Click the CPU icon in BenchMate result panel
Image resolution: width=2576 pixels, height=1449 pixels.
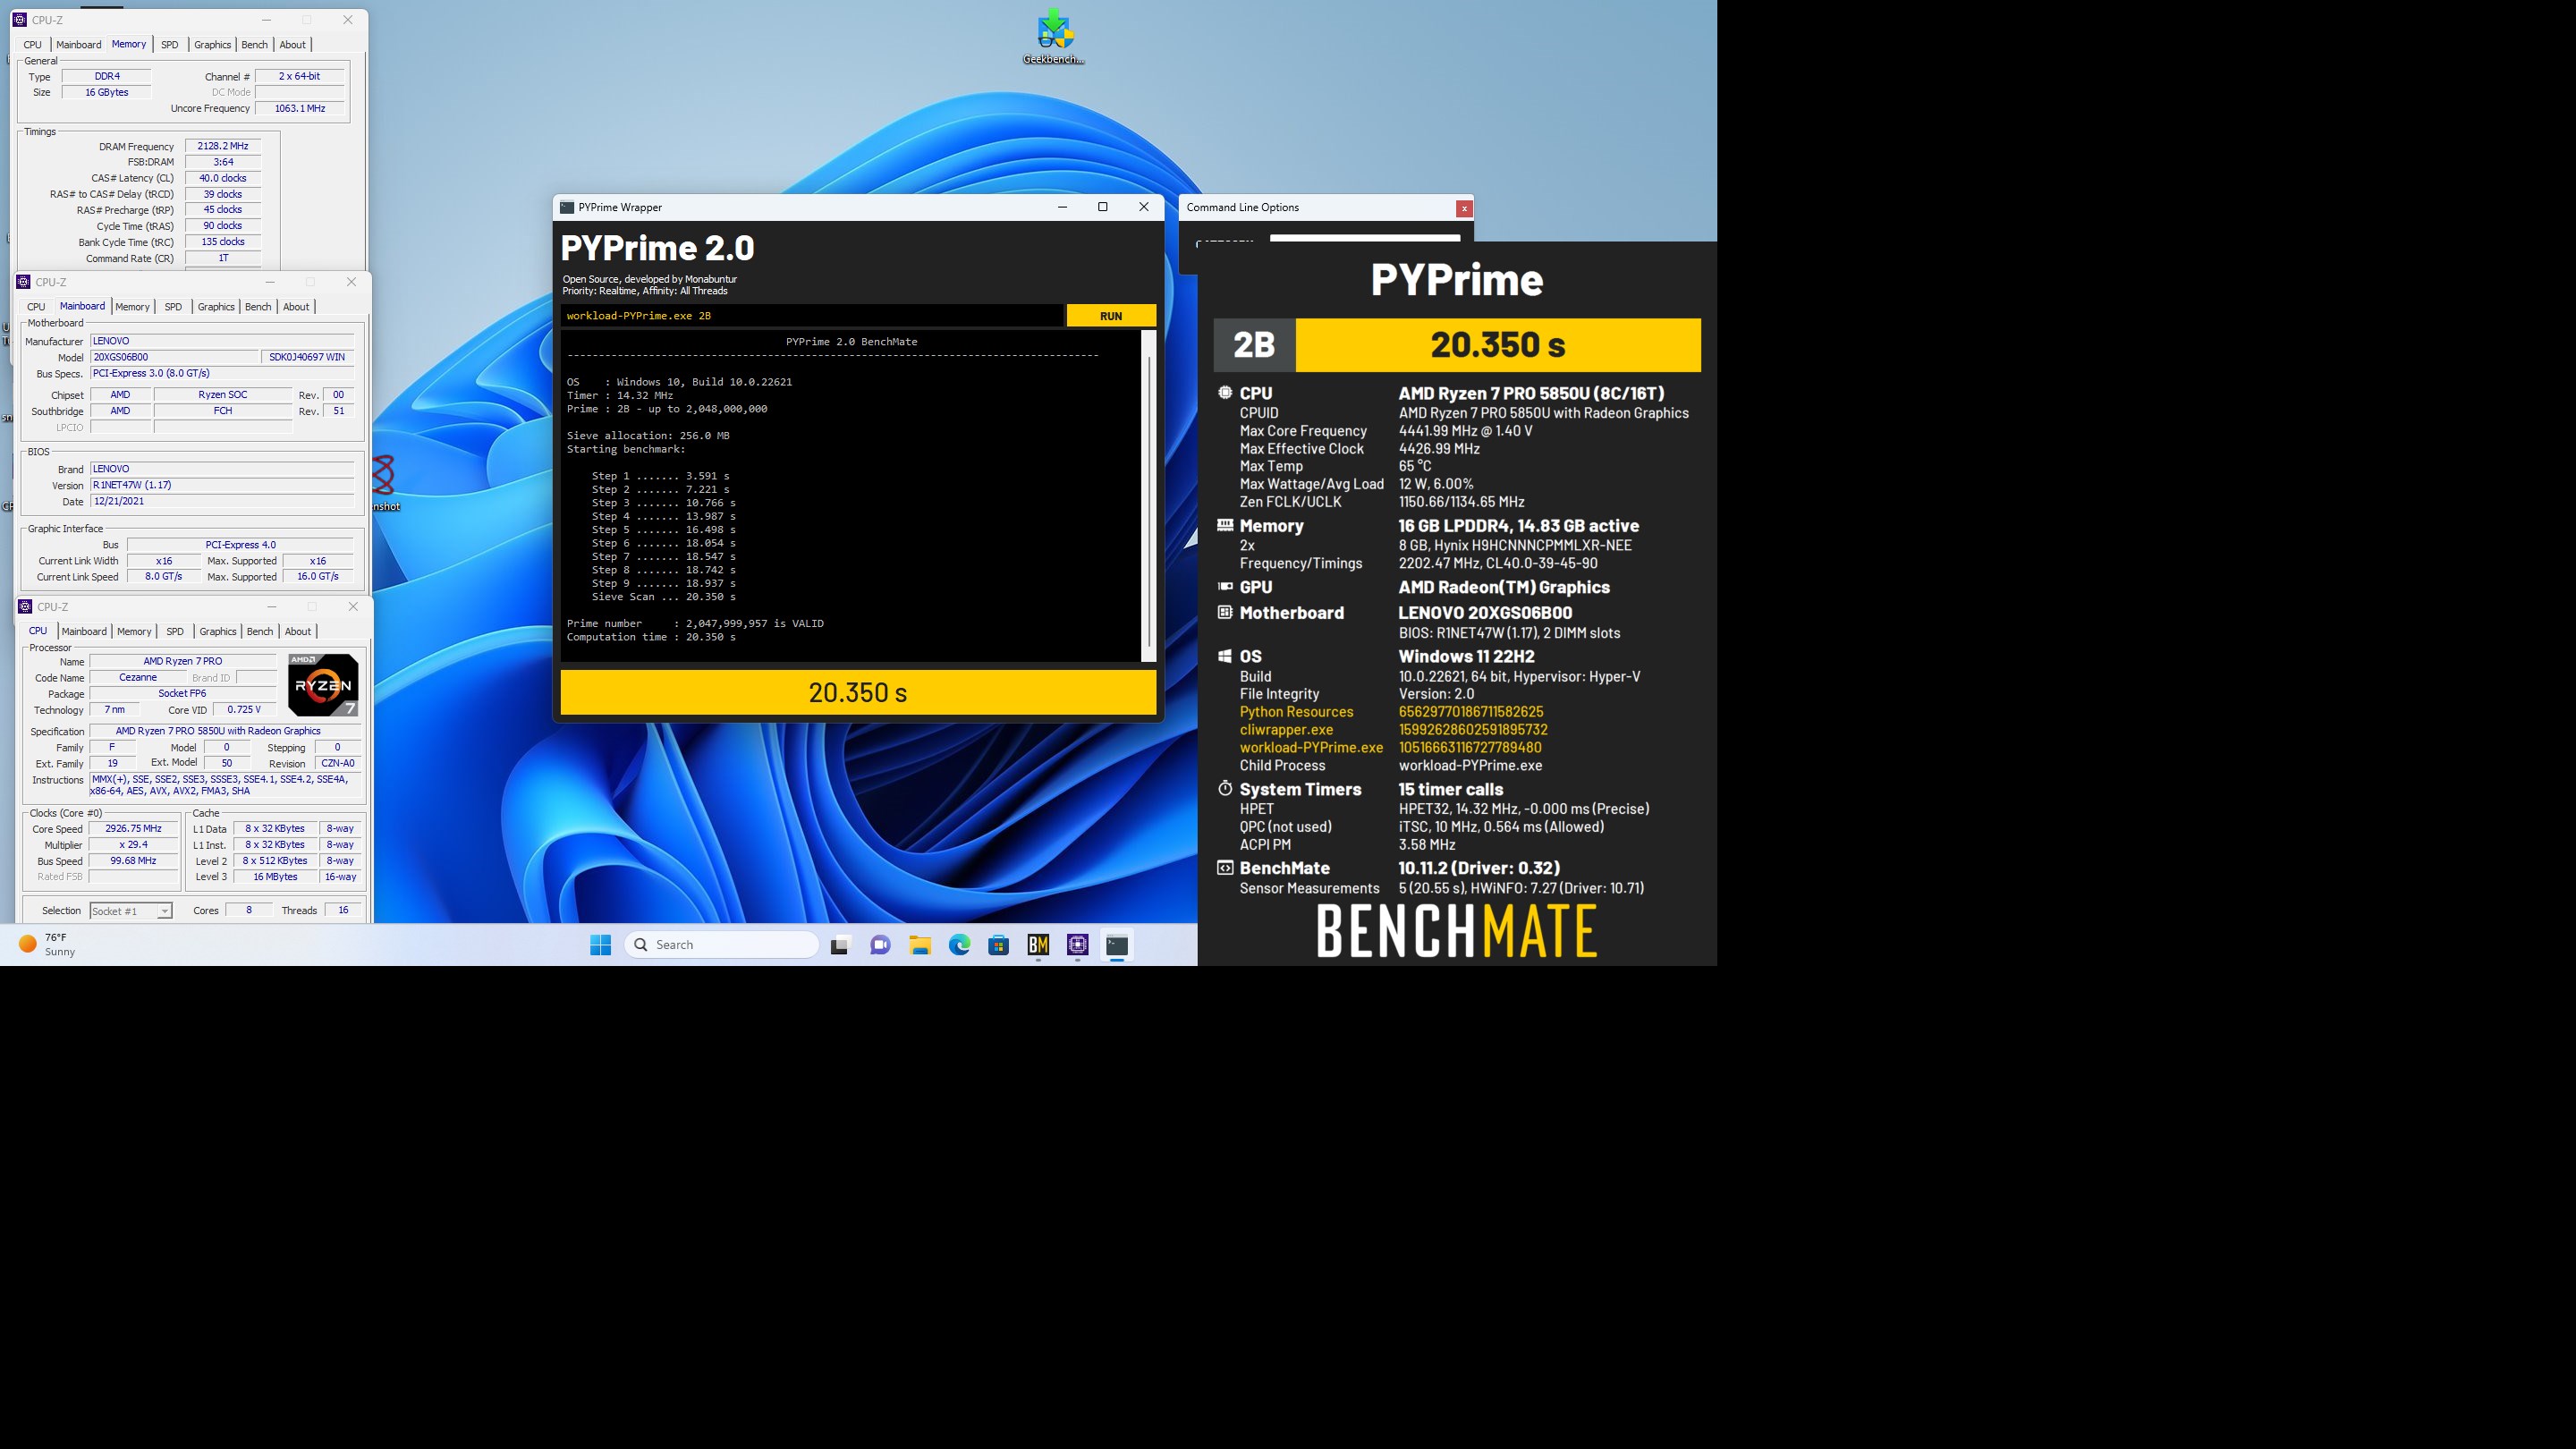pos(1225,393)
